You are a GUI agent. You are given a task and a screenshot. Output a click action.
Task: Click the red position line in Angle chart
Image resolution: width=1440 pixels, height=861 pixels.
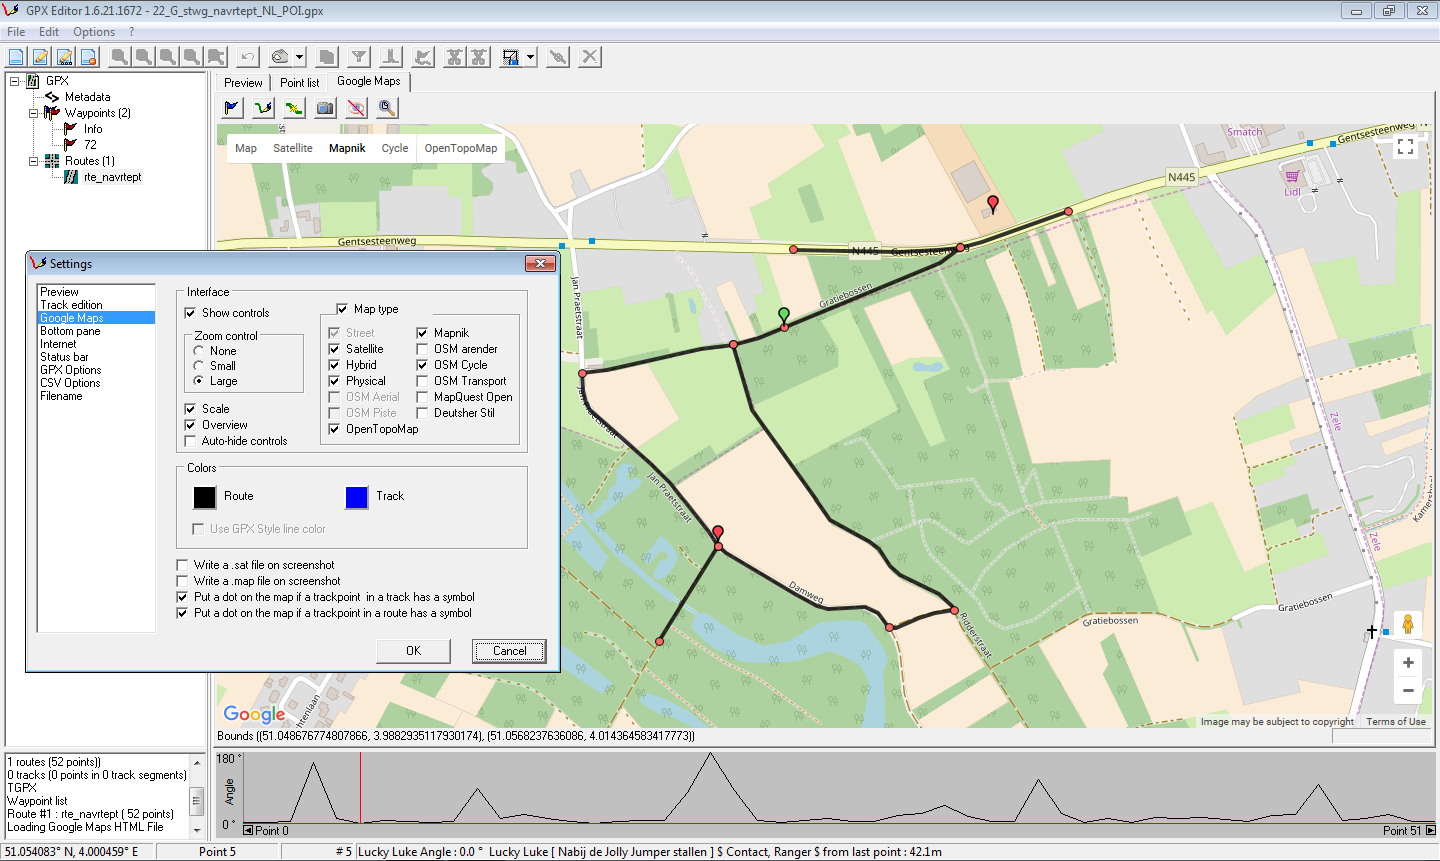click(x=360, y=790)
